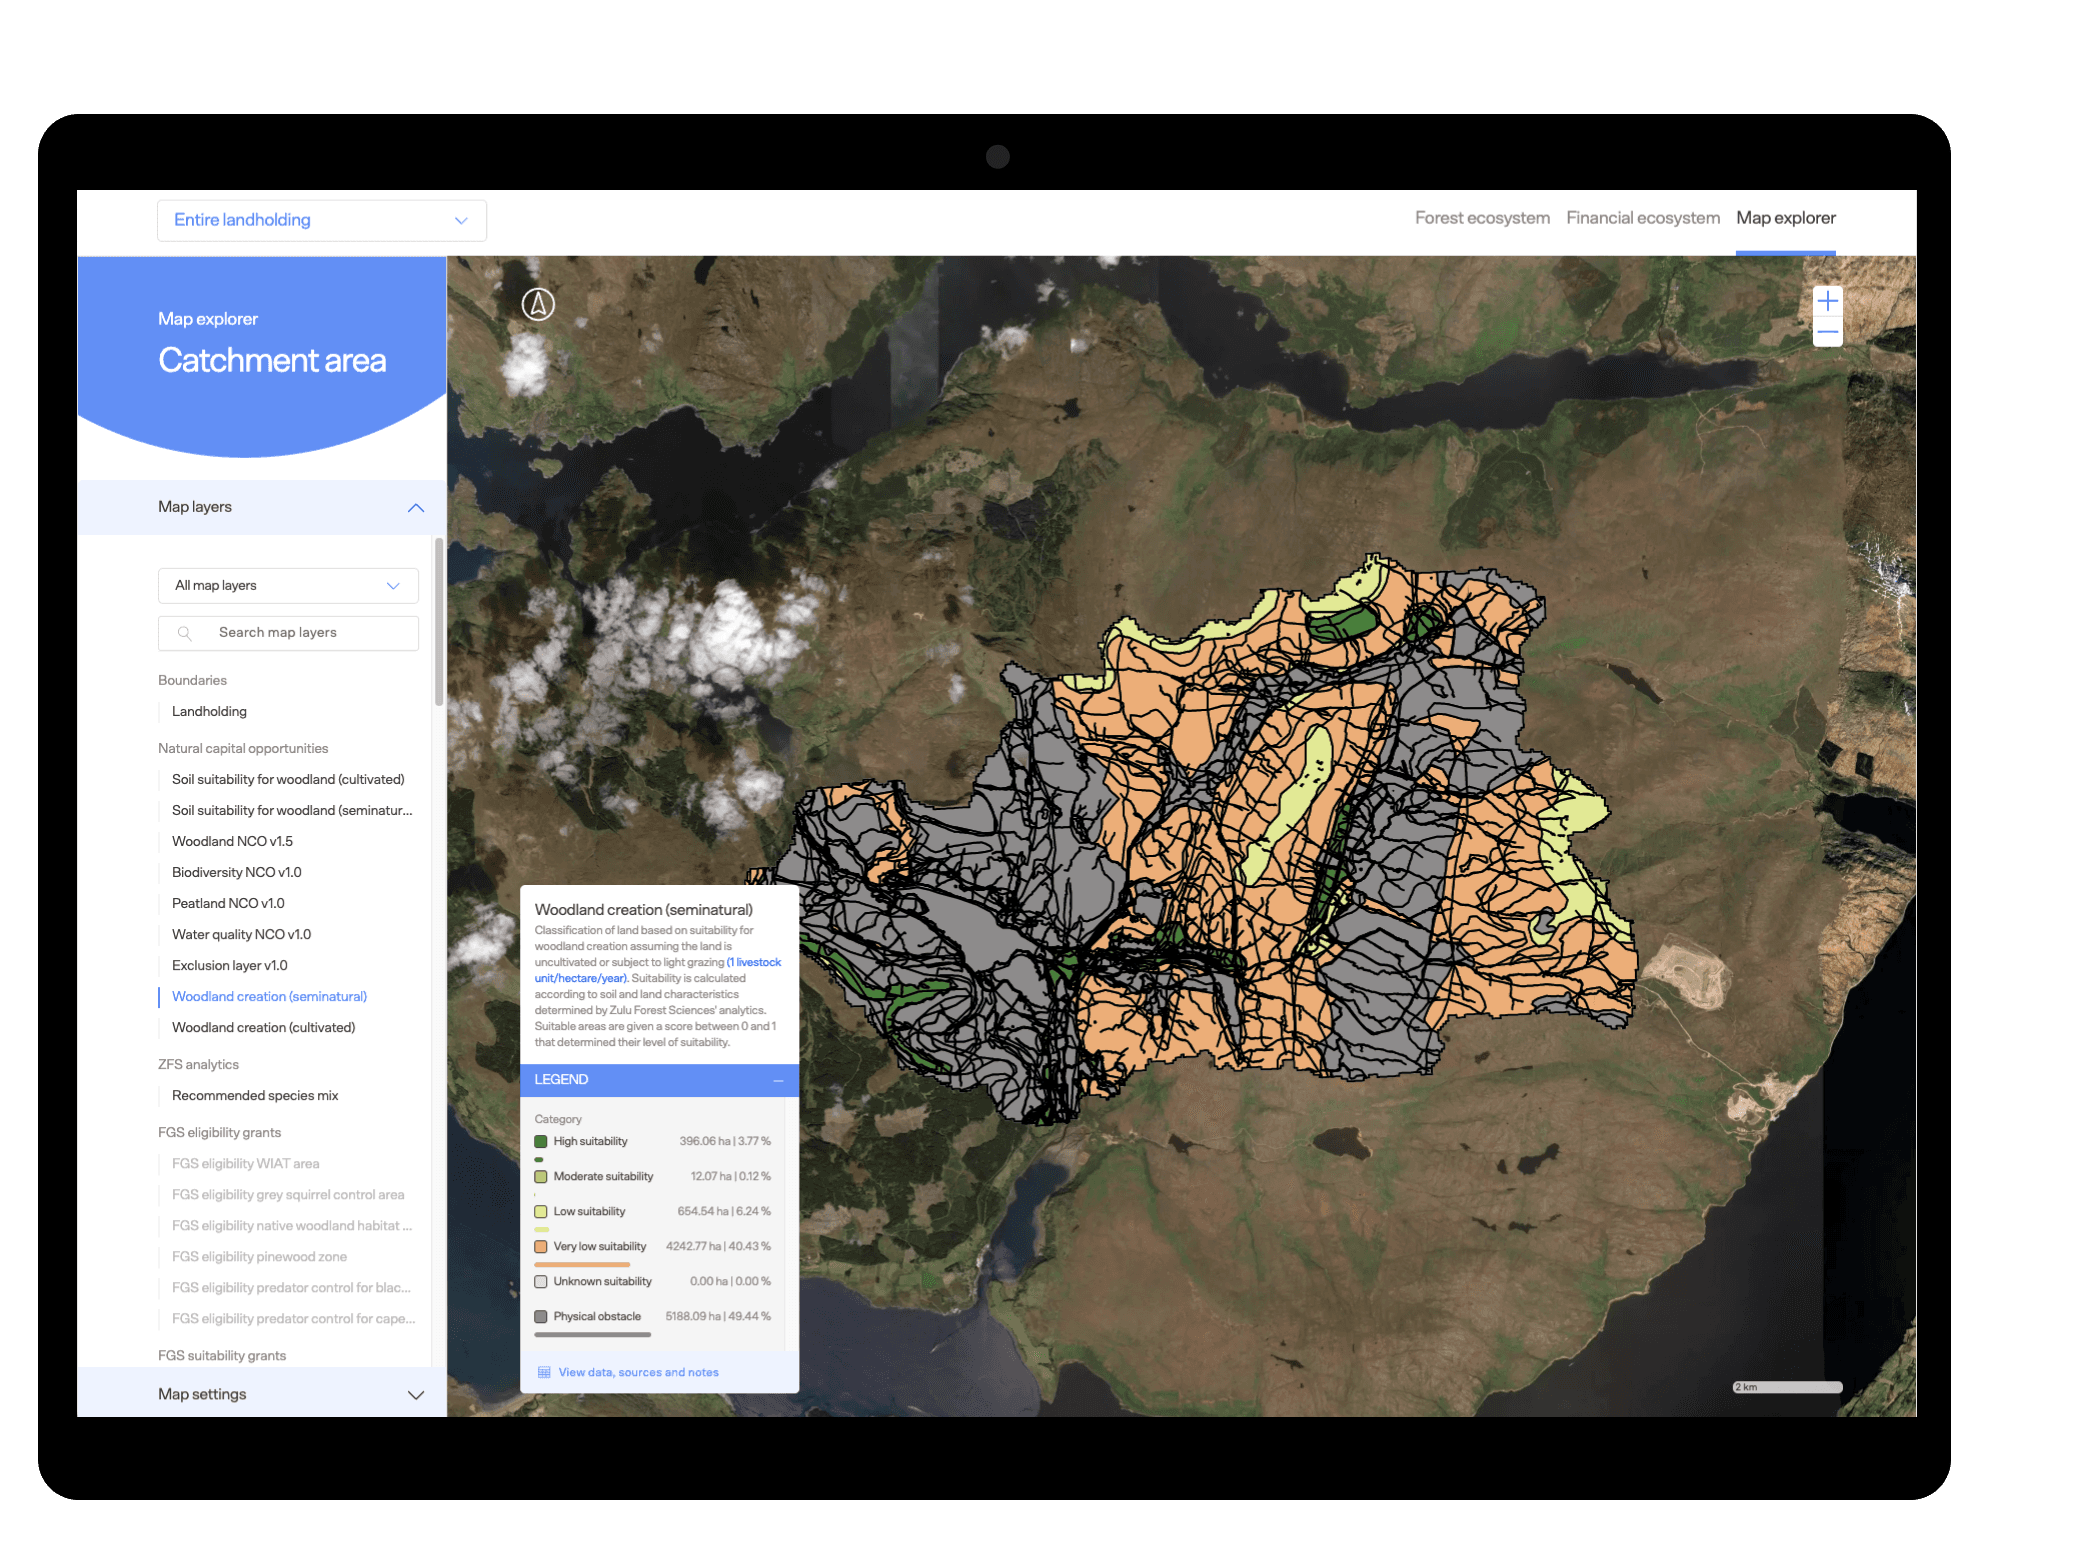Click the table icon beside View data

tap(544, 1372)
